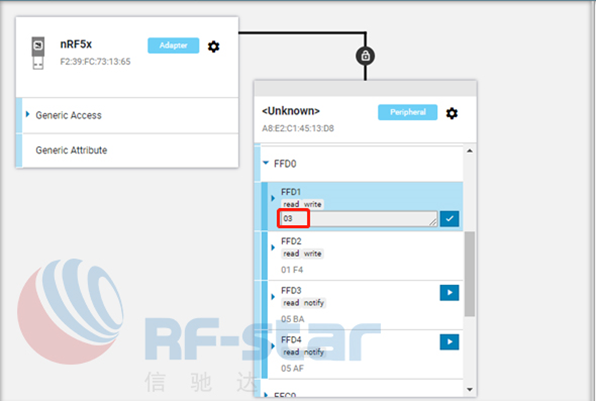Click the nRF5x USB dongle icon
Viewport: 596px width, 401px height.
coord(38,53)
